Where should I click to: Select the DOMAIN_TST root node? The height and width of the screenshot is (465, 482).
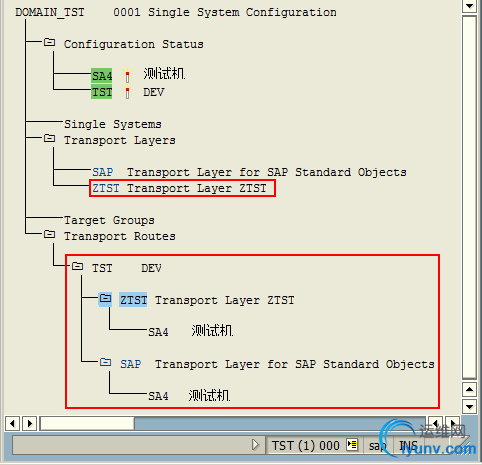click(50, 12)
